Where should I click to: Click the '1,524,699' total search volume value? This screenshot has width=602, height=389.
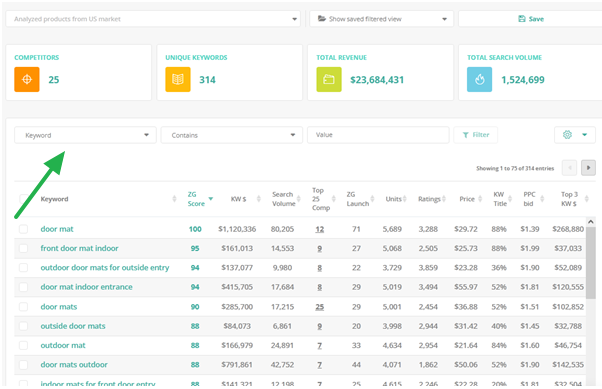[523, 80]
